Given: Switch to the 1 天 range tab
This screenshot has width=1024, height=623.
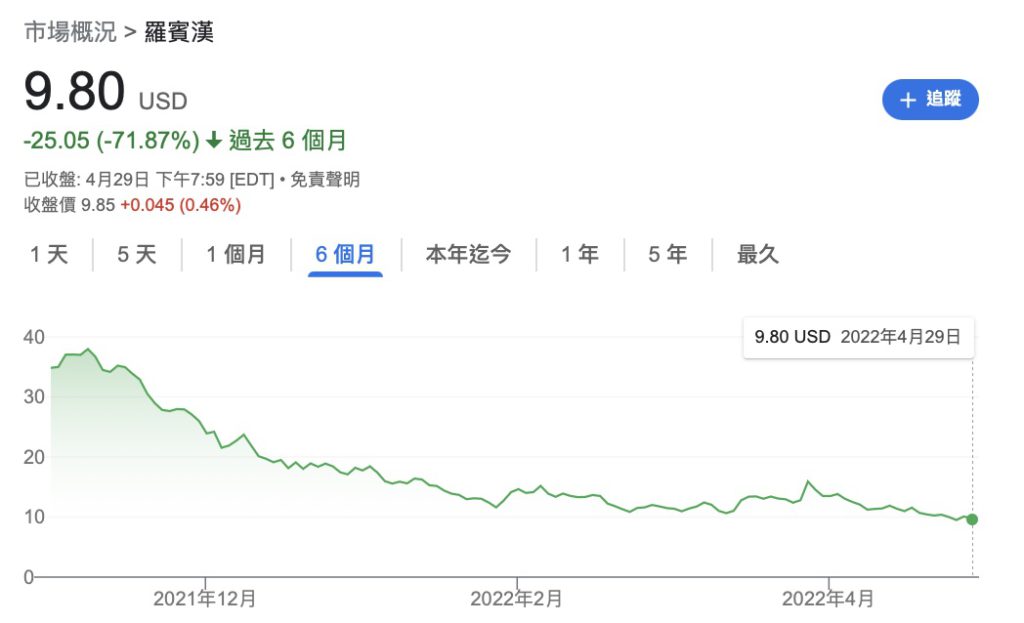Looking at the screenshot, I should click(x=49, y=255).
